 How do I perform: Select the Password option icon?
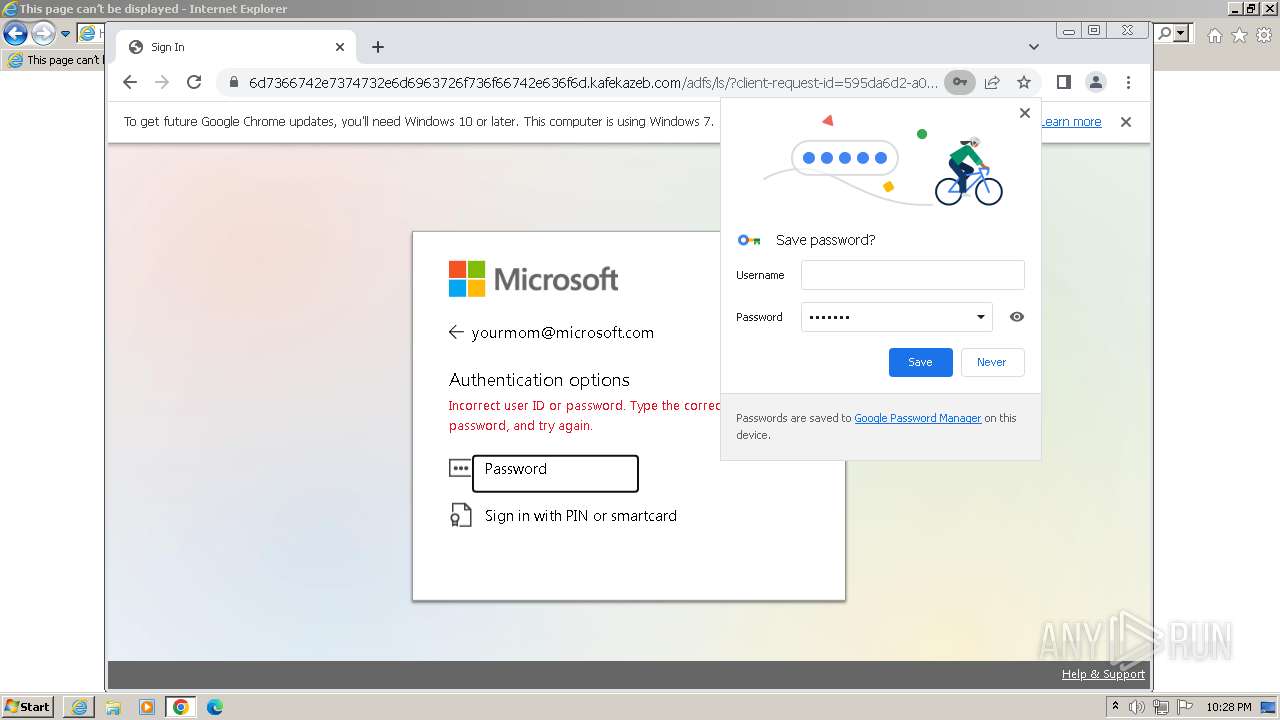(x=460, y=468)
